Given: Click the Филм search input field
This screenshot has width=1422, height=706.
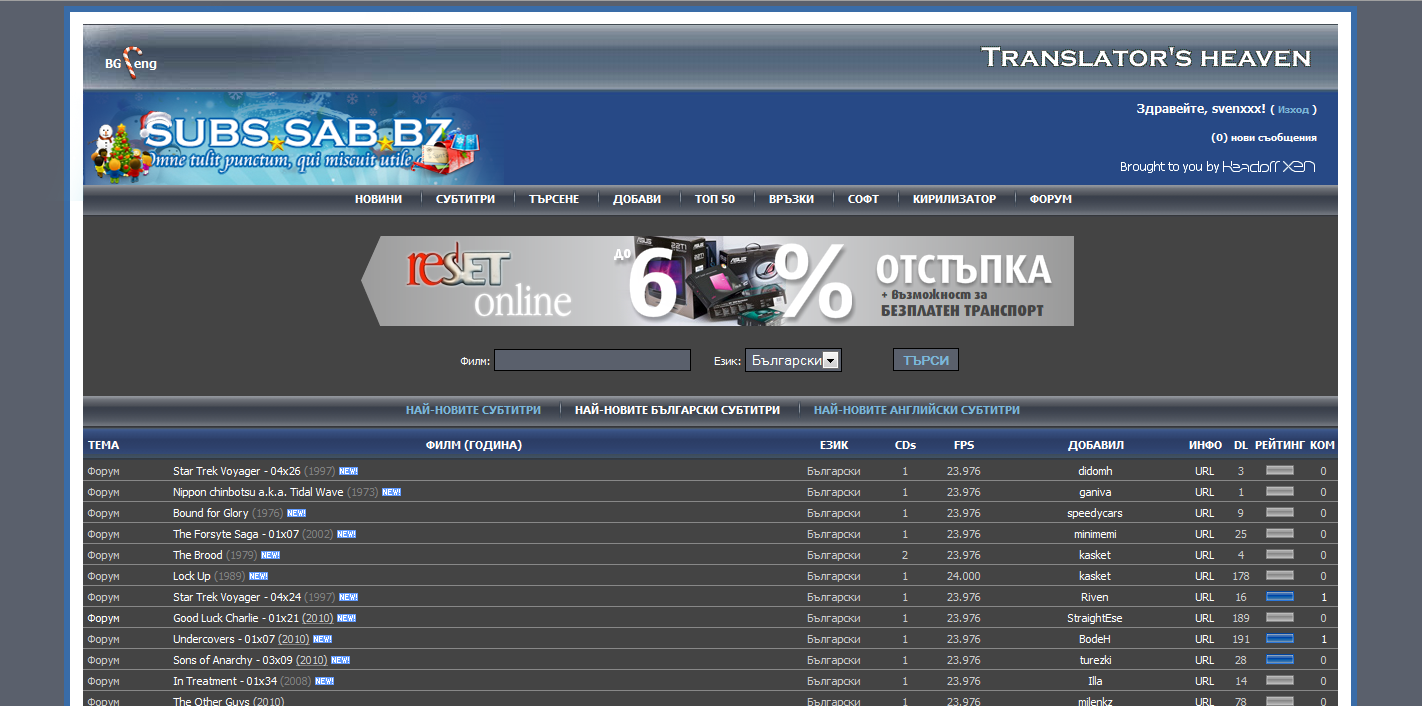Looking at the screenshot, I should point(592,360).
